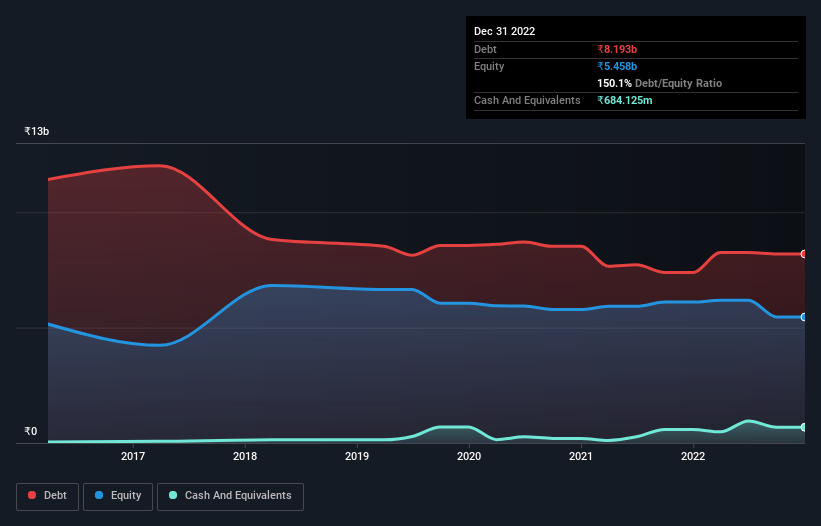The image size is (821, 526).
Task: Click the teal Cash endpoint marker
Action: pos(804,428)
